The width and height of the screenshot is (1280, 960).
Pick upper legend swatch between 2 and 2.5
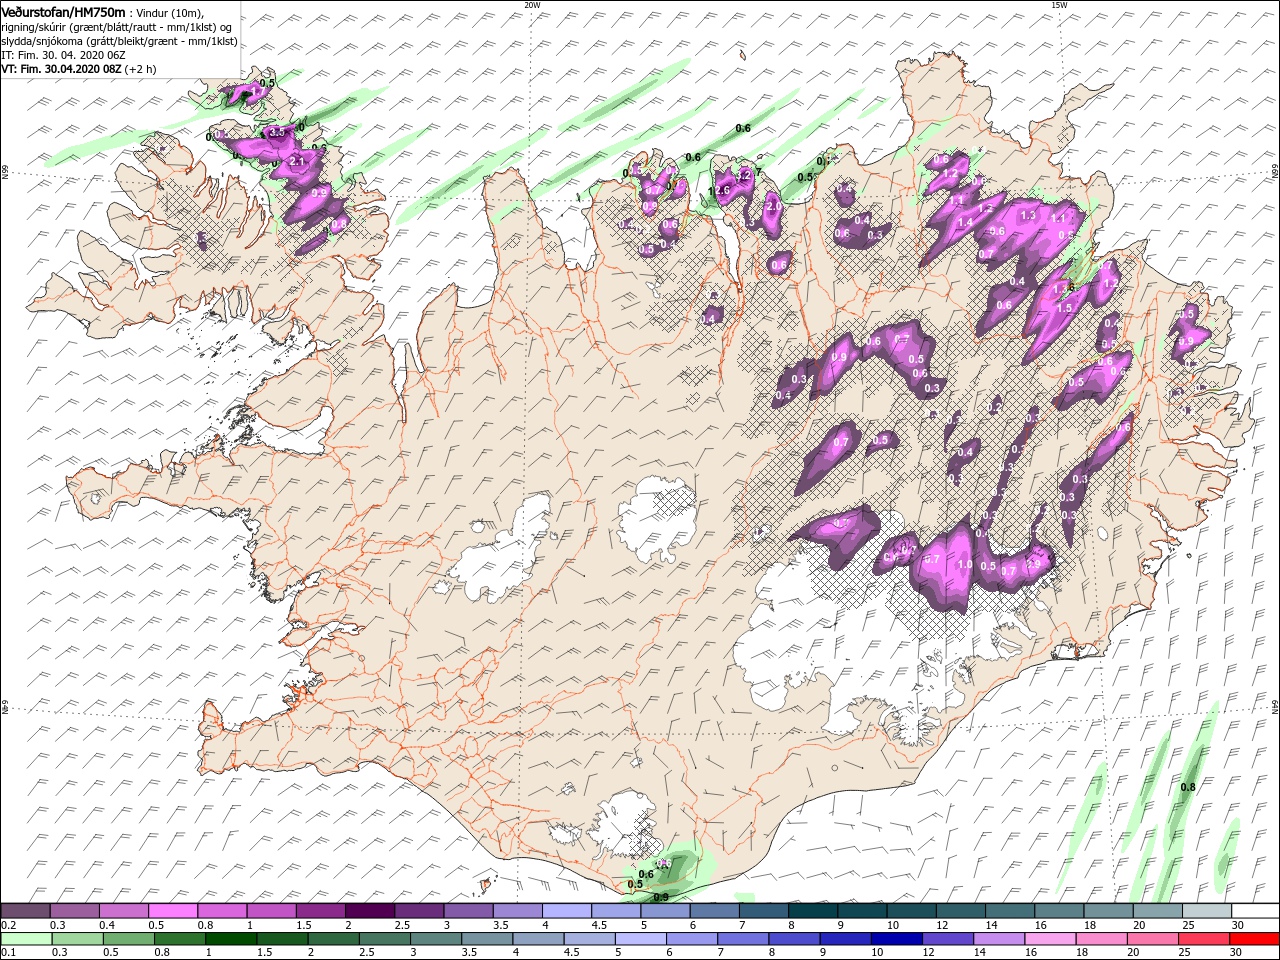(x=370, y=911)
